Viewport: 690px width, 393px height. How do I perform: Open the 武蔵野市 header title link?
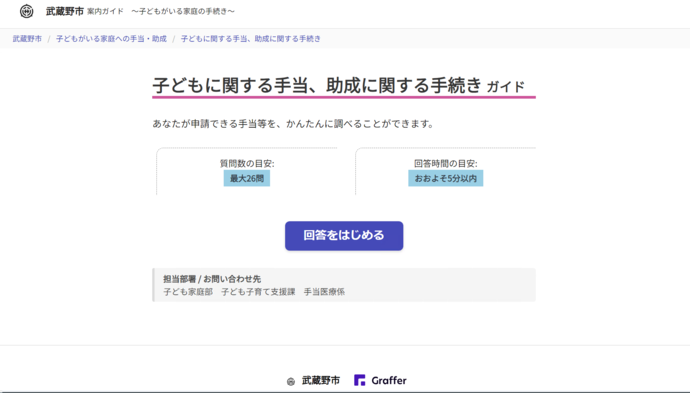click(65, 11)
